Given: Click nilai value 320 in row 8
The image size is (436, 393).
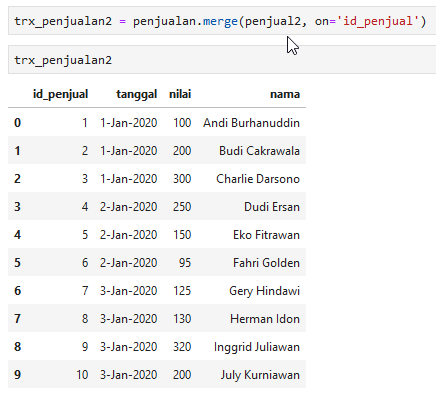Looking at the screenshot, I should point(182,347).
